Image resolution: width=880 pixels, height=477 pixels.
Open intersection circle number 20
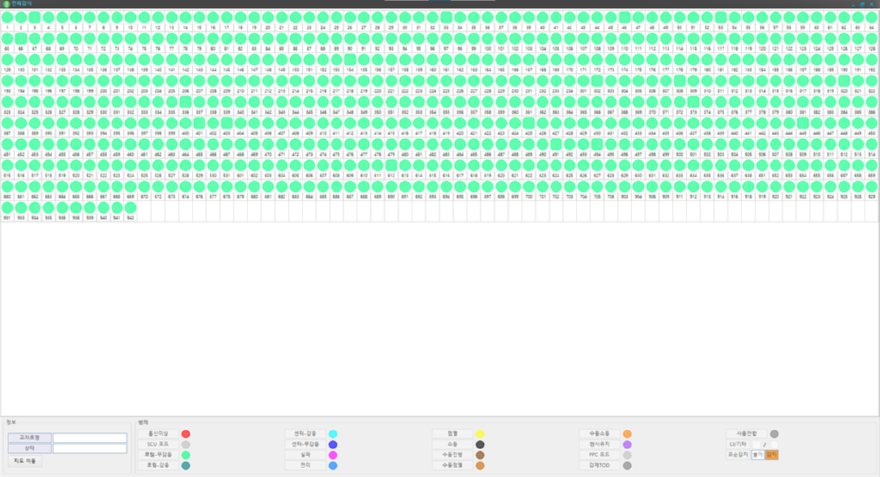tap(268, 17)
